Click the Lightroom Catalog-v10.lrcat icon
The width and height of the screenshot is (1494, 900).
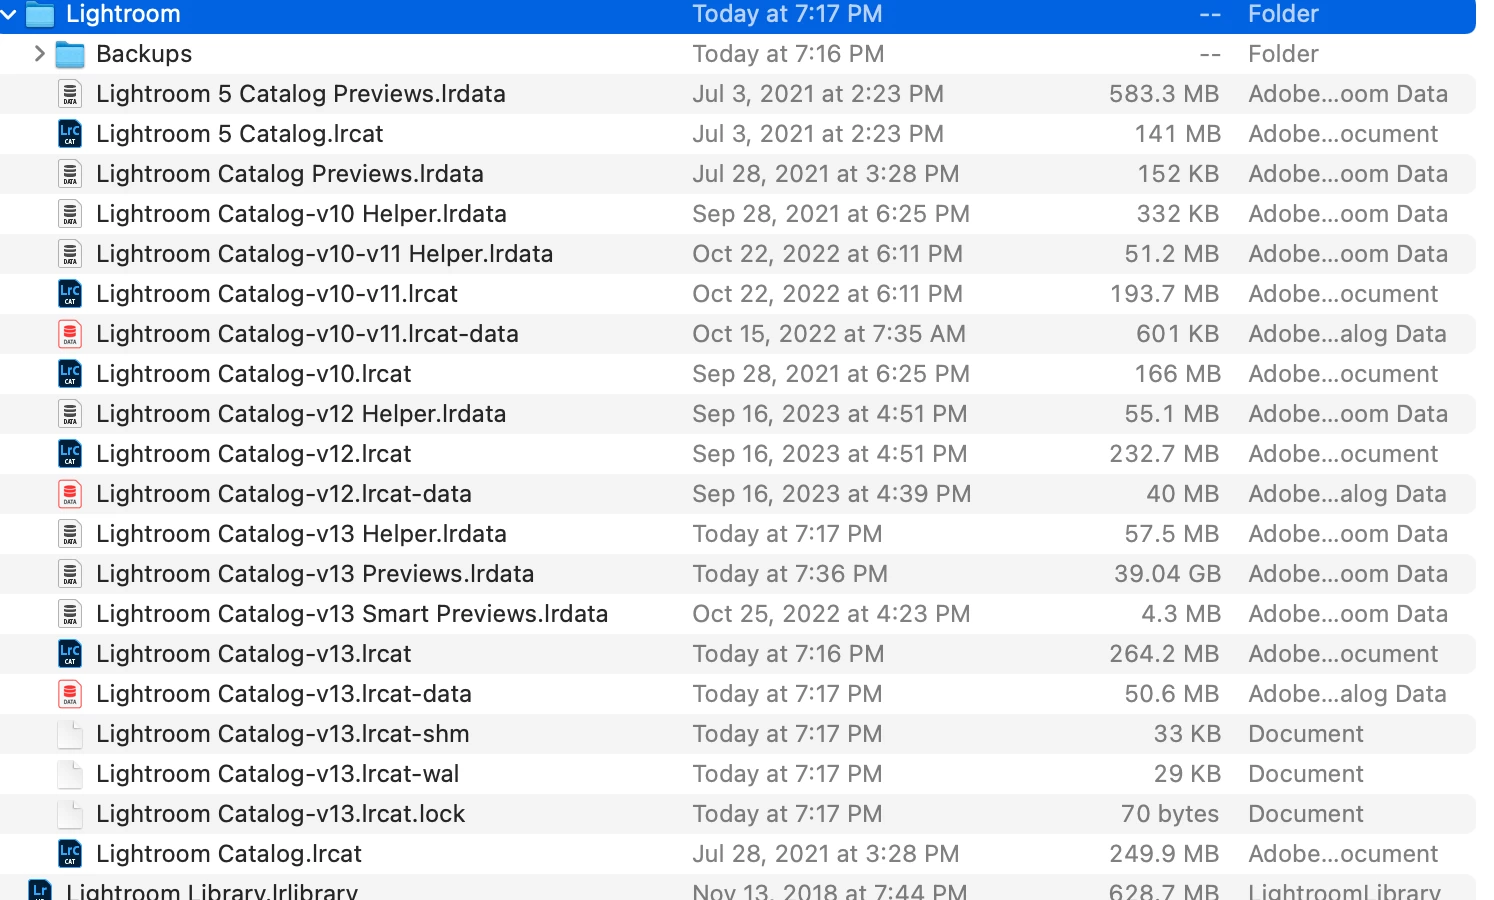(70, 374)
